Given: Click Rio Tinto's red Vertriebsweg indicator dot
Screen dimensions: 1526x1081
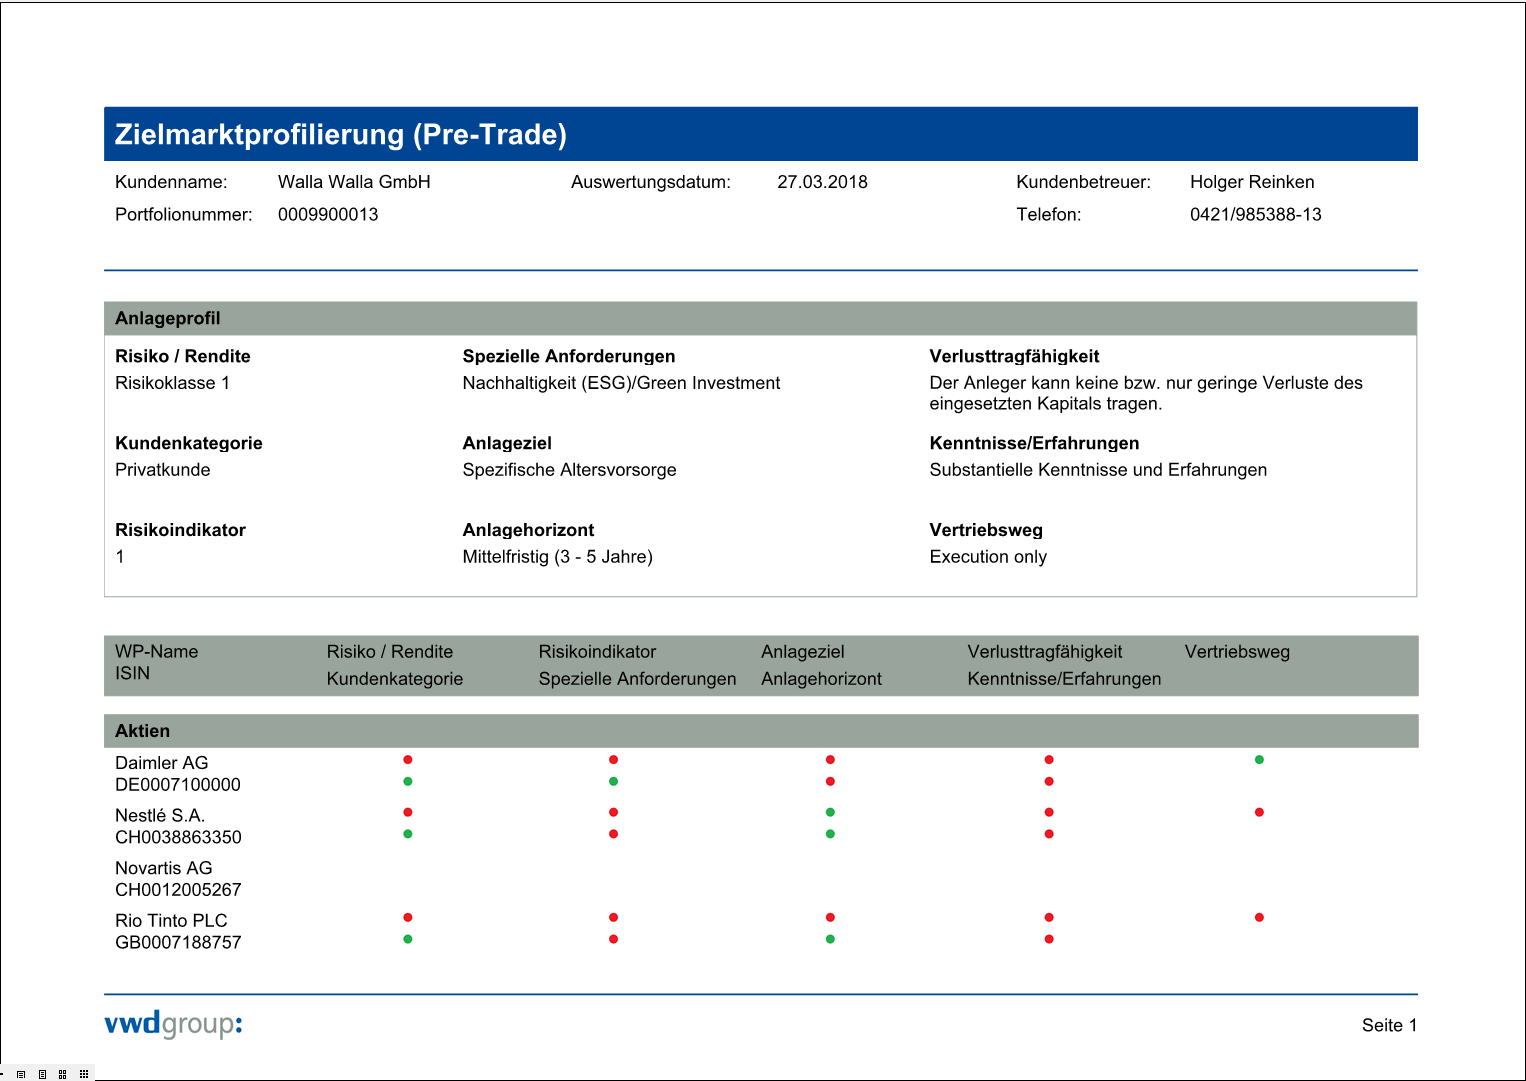Looking at the screenshot, I should 1259,917.
